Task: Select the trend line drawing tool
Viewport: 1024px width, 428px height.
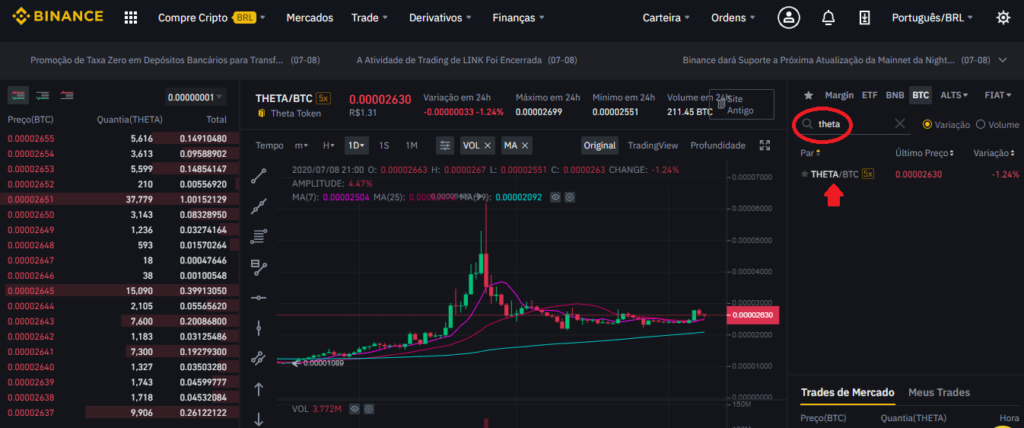Action: click(259, 176)
